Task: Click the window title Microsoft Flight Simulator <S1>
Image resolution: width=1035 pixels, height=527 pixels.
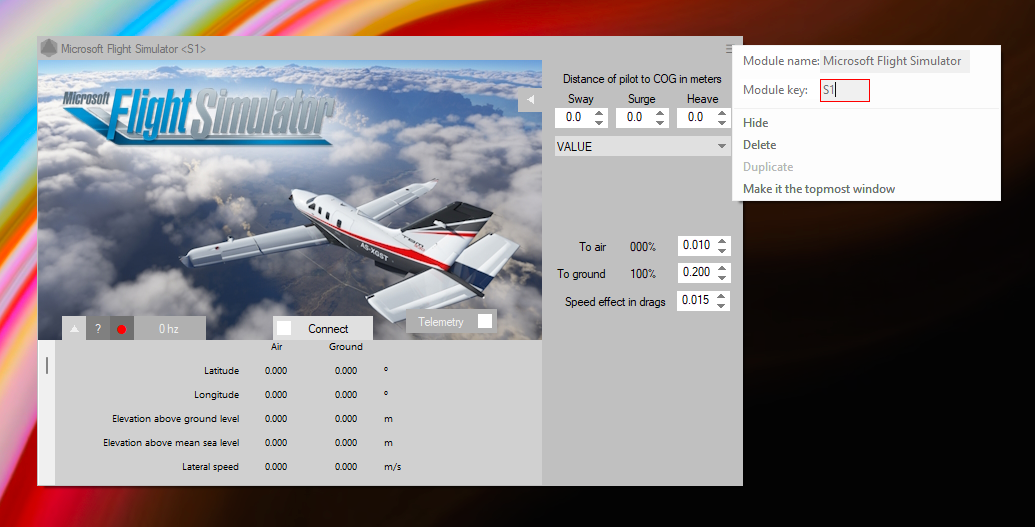Action: point(133,49)
